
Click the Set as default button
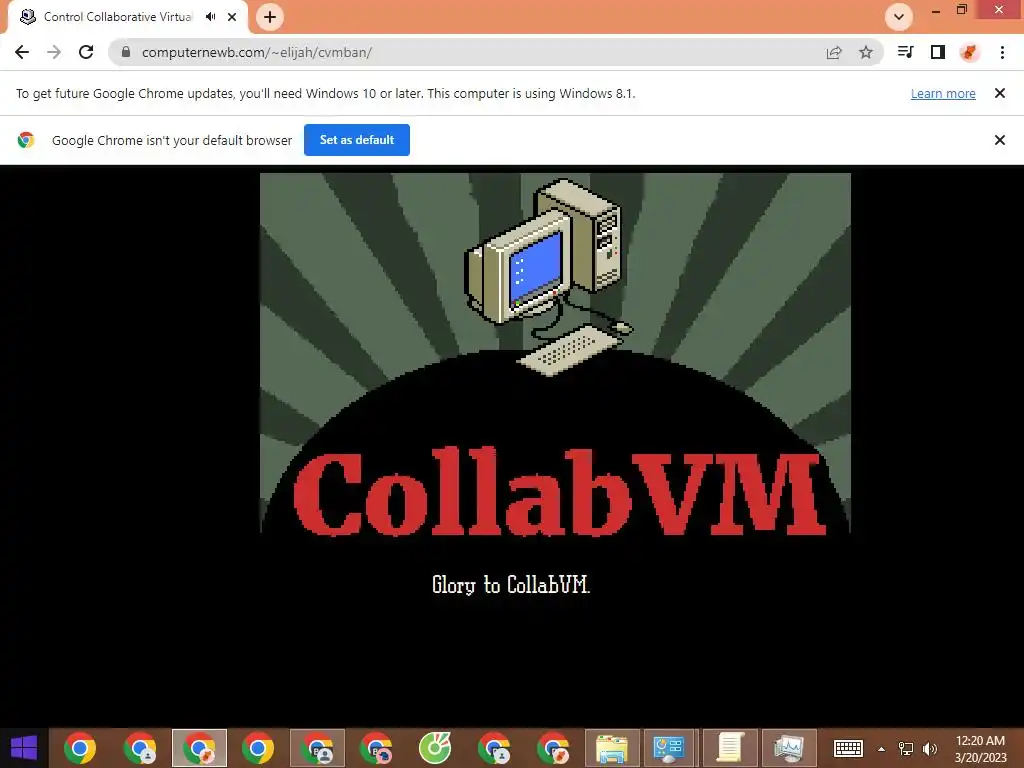pos(357,140)
